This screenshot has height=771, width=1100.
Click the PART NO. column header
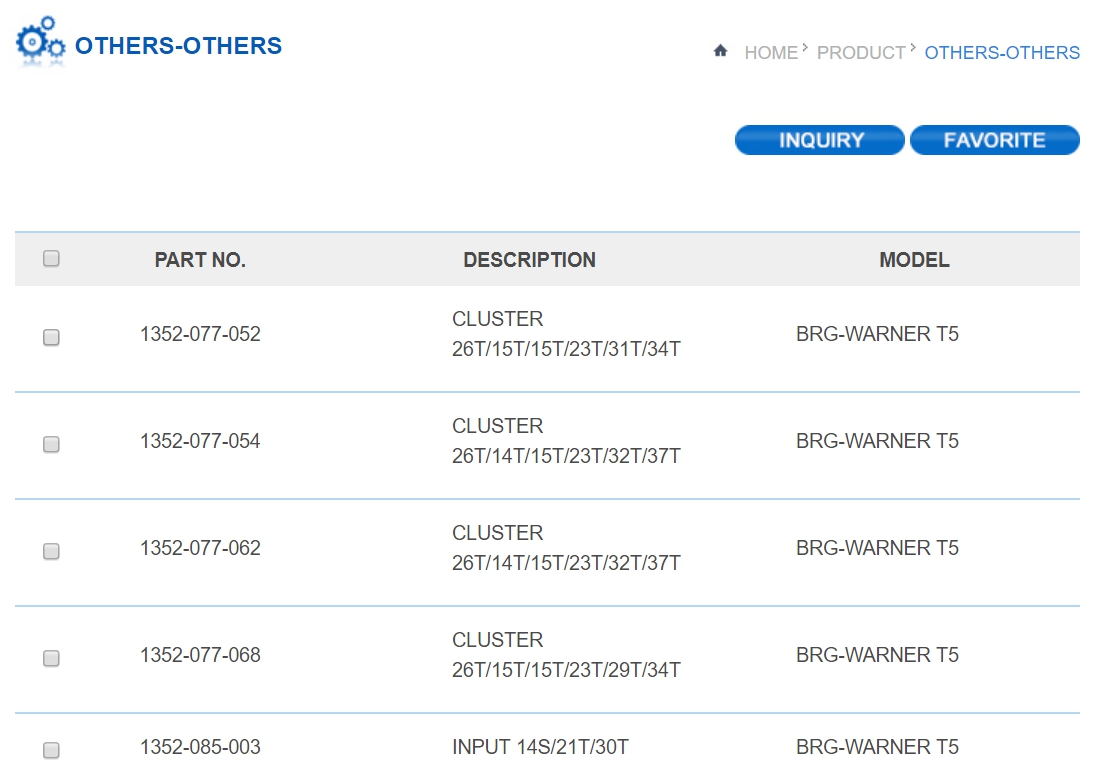tap(200, 261)
